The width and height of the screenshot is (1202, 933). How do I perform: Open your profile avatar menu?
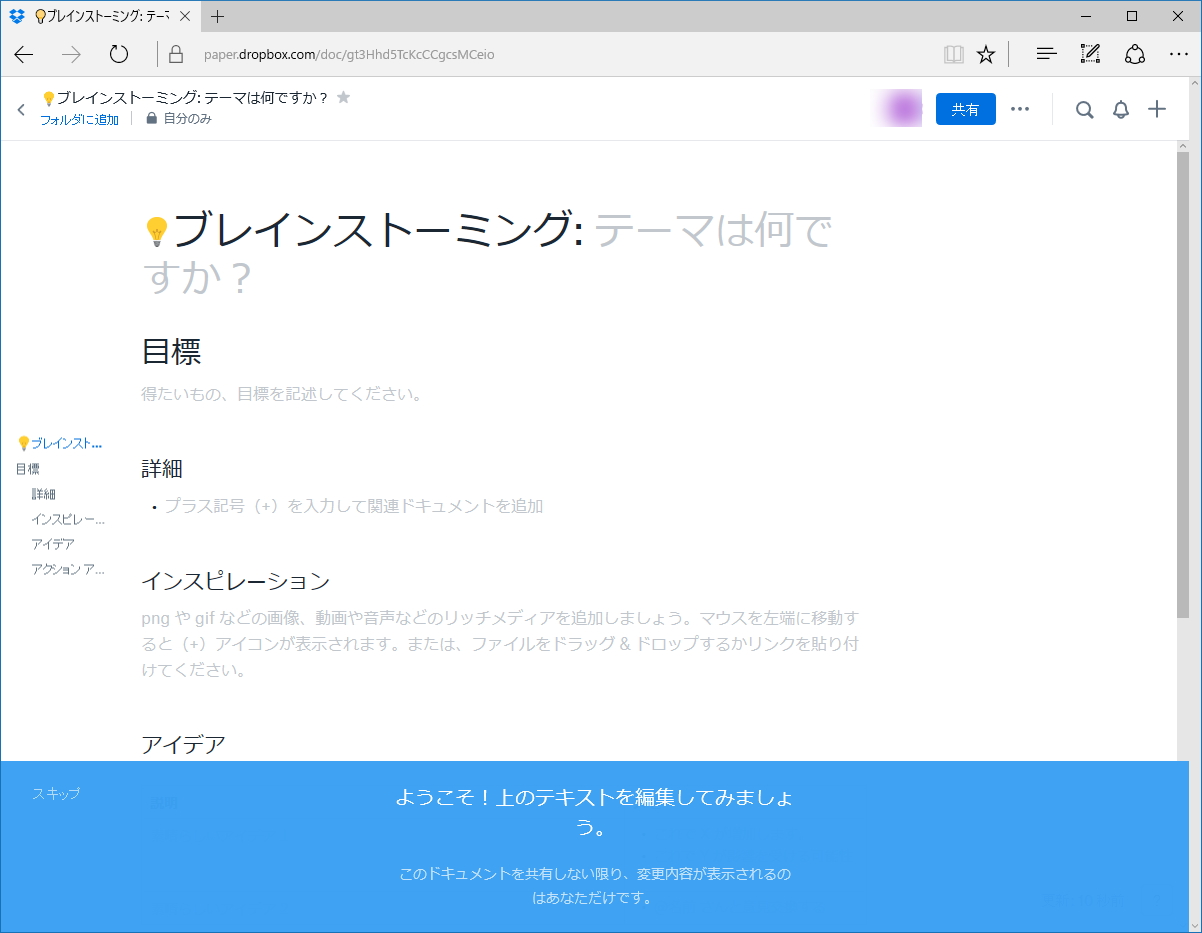897,108
